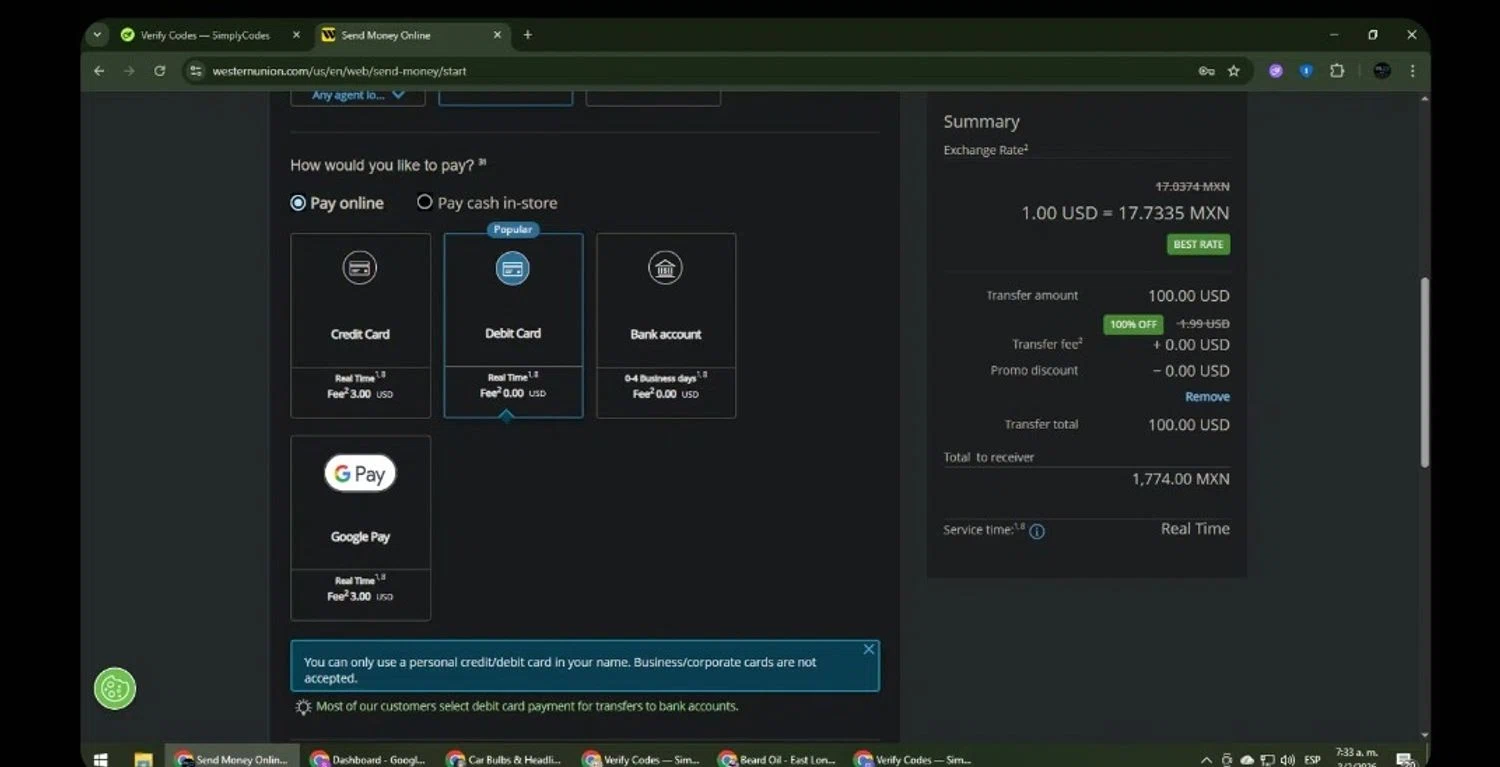Open the Chrome three-dot menu

tap(1412, 71)
